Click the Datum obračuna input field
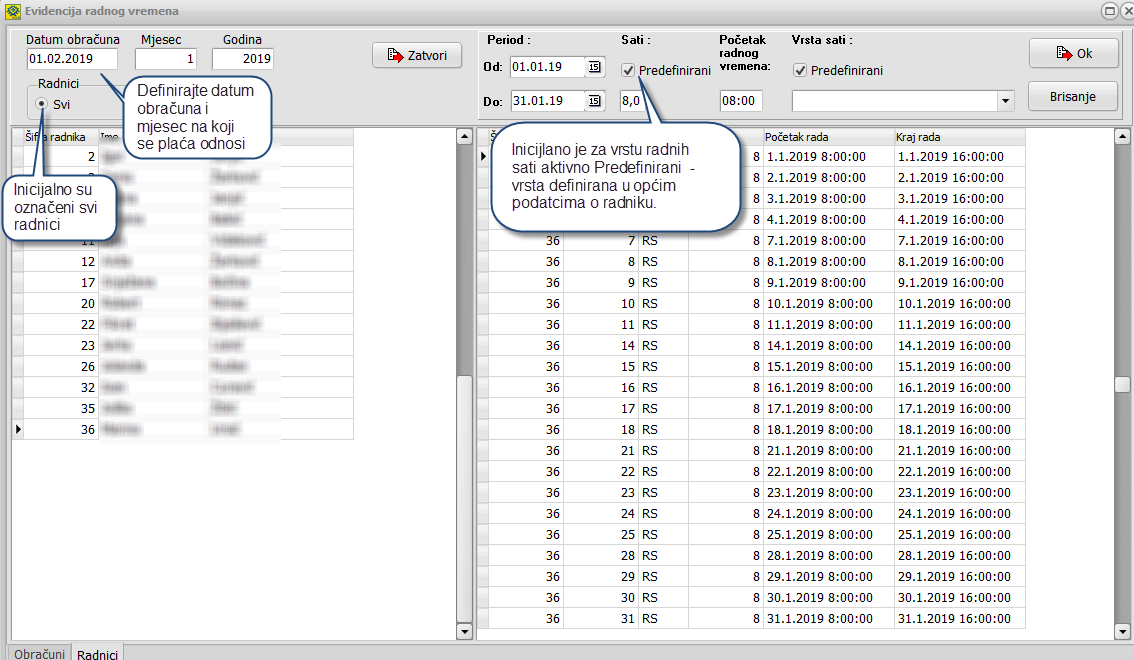The image size is (1134, 660). point(72,59)
